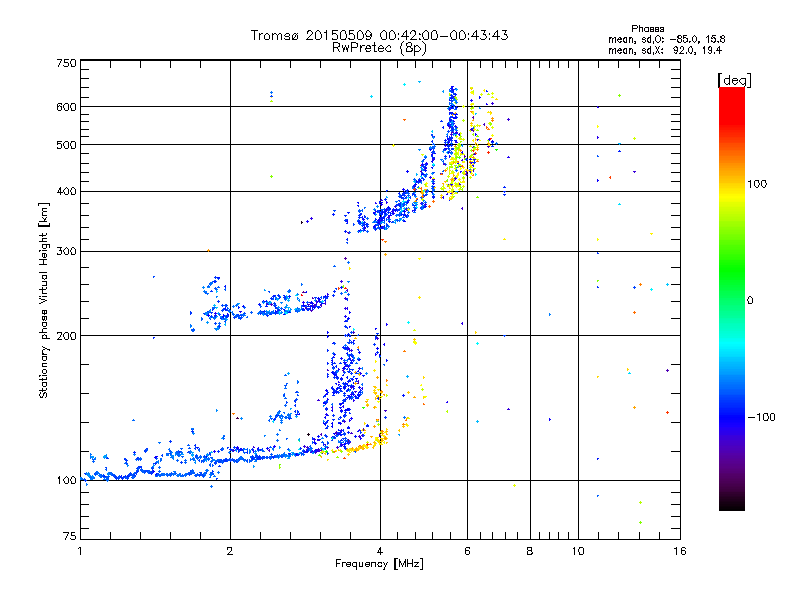This screenshot has height=600, width=800.
Task: Click x-axis tick value '6'
Action: click(467, 551)
